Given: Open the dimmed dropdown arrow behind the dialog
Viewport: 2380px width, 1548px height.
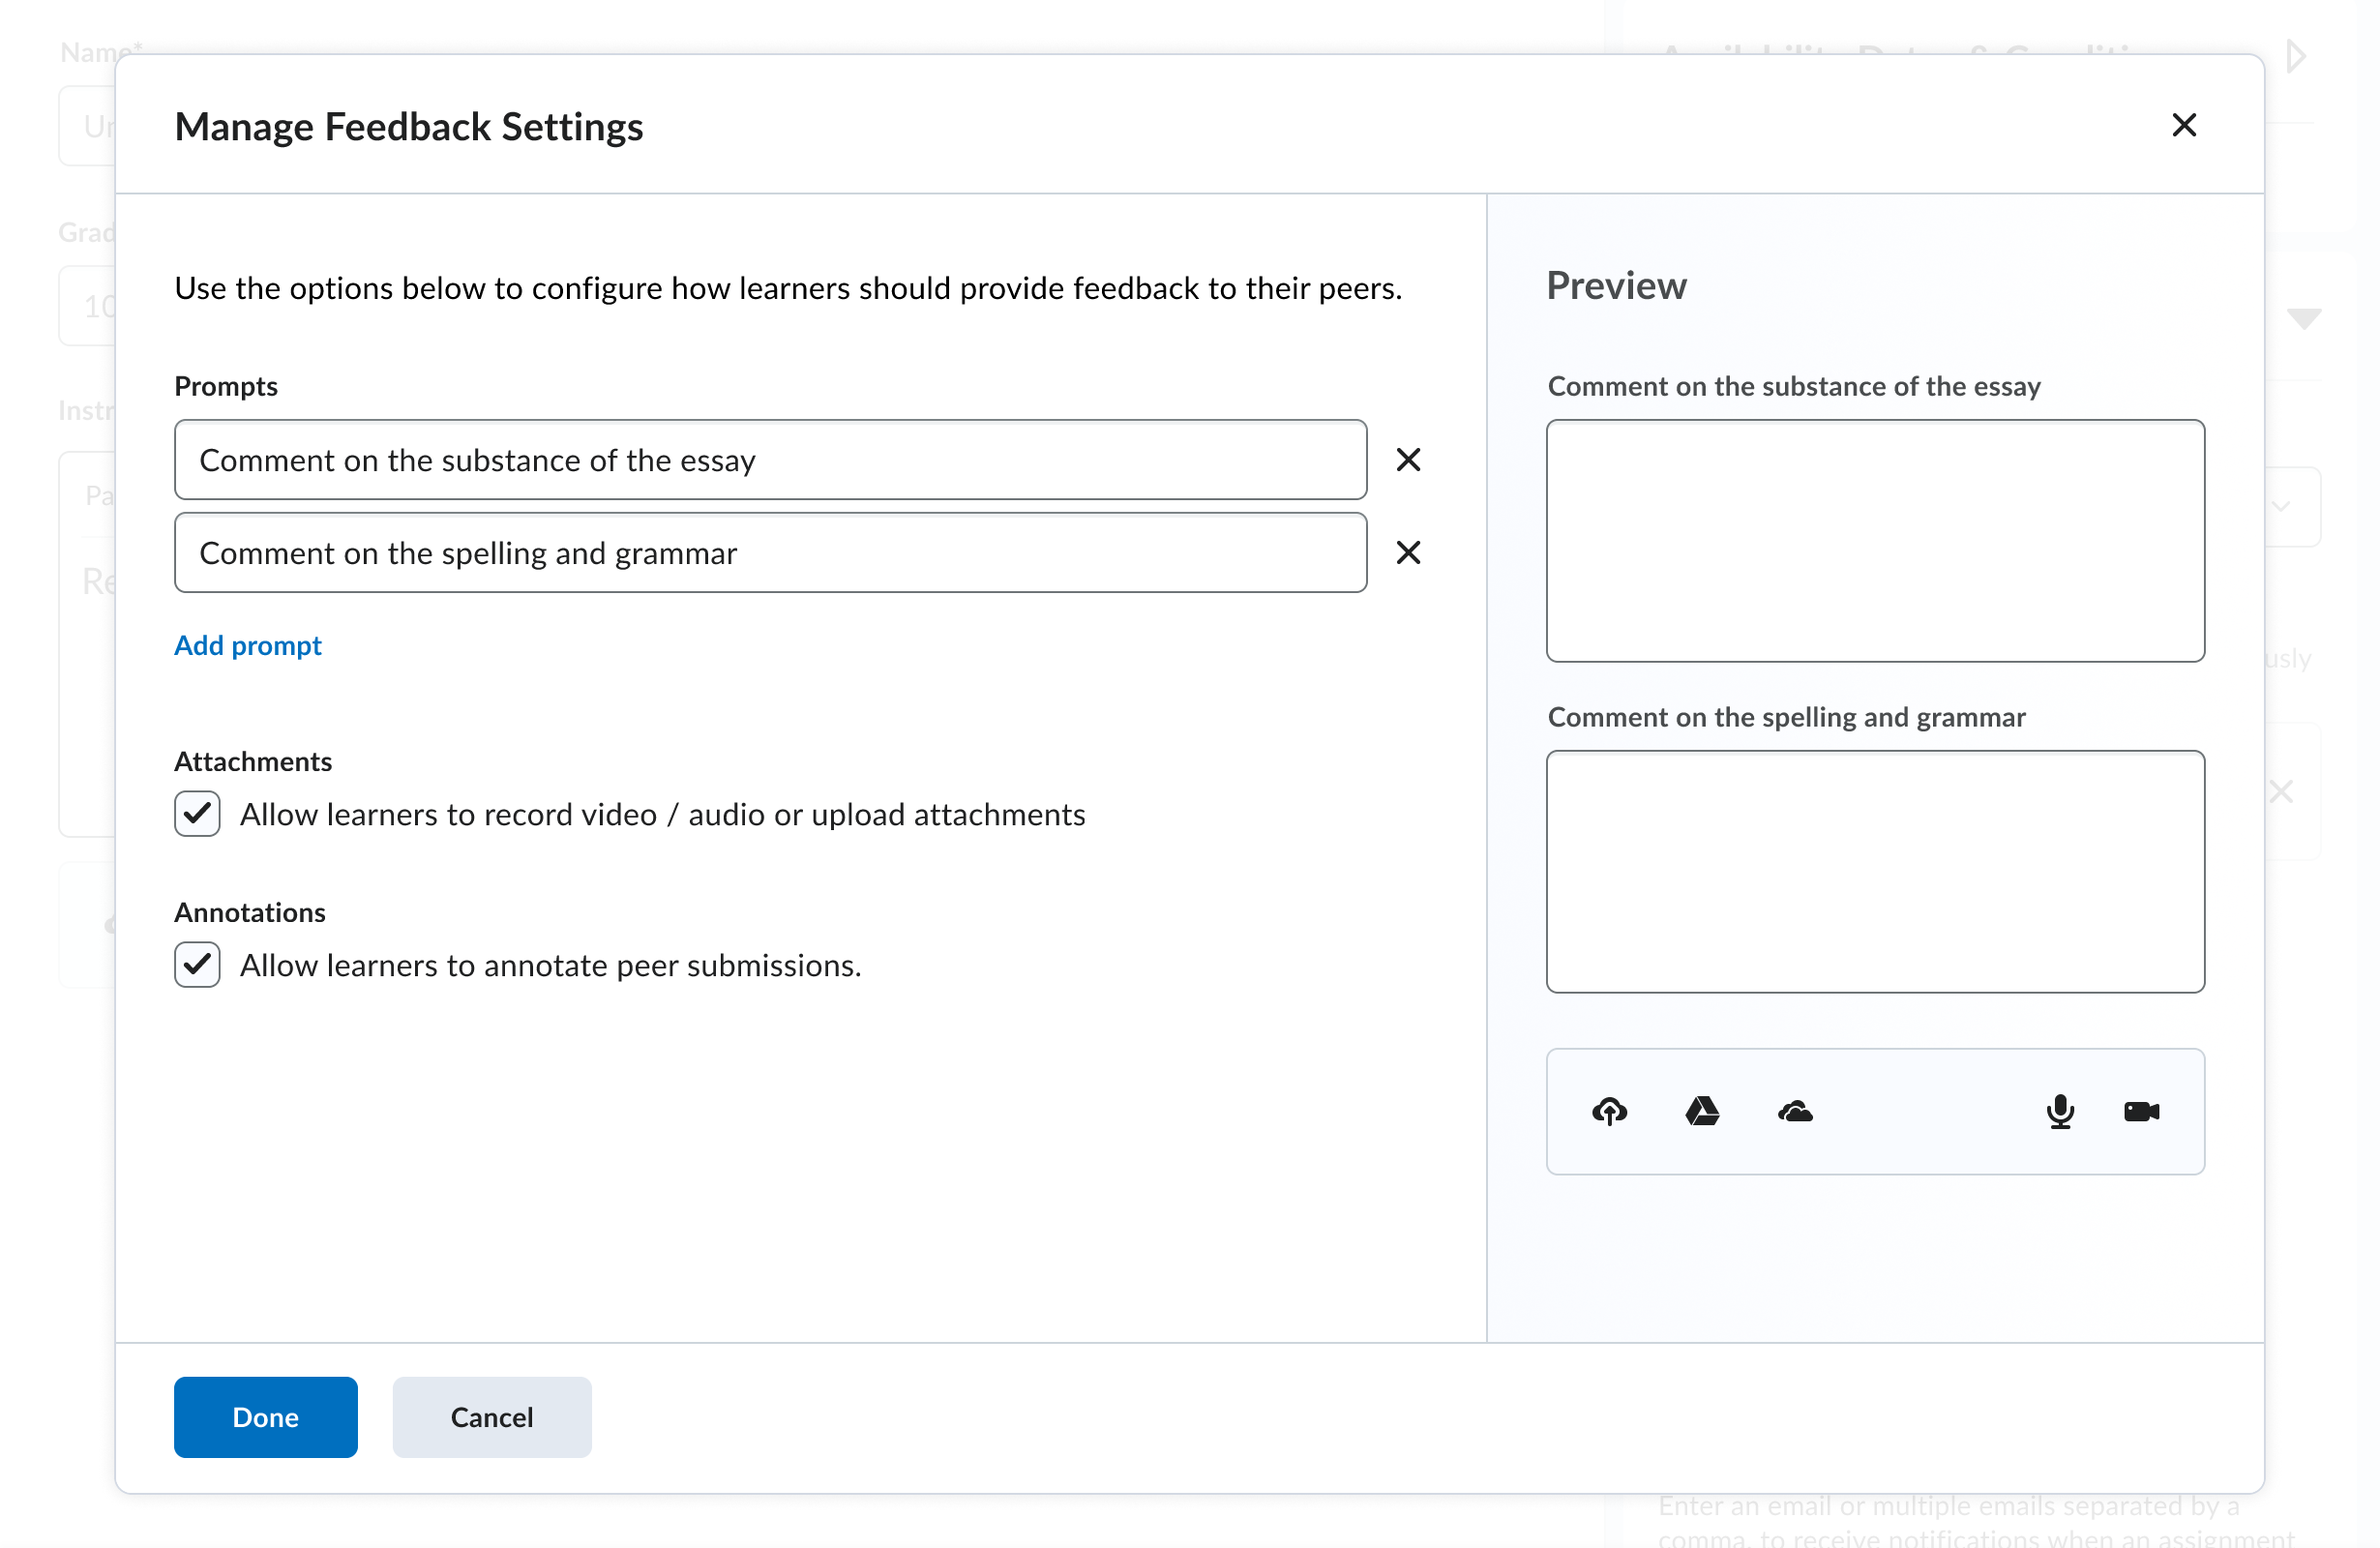Looking at the screenshot, I should tap(2304, 318).
